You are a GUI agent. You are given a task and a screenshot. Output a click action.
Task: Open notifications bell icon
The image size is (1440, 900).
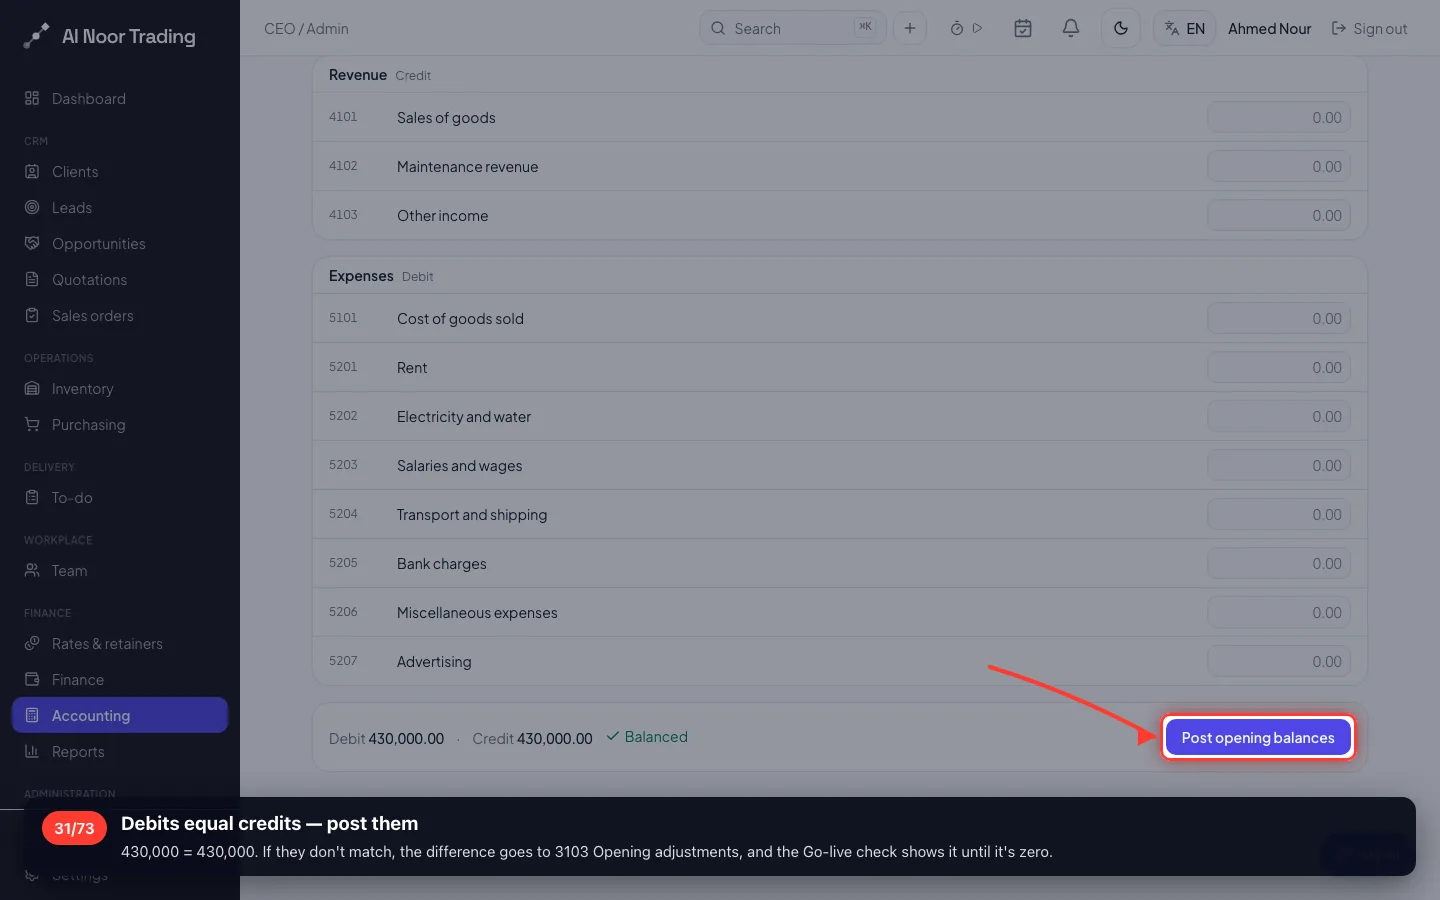[x=1071, y=28]
